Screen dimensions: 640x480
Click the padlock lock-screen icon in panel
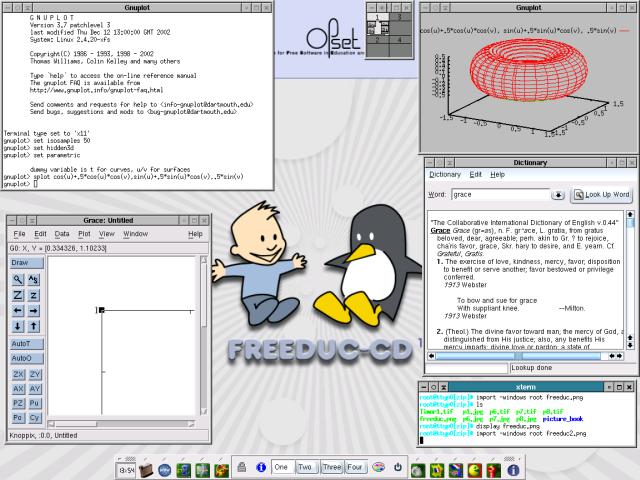coord(242,467)
